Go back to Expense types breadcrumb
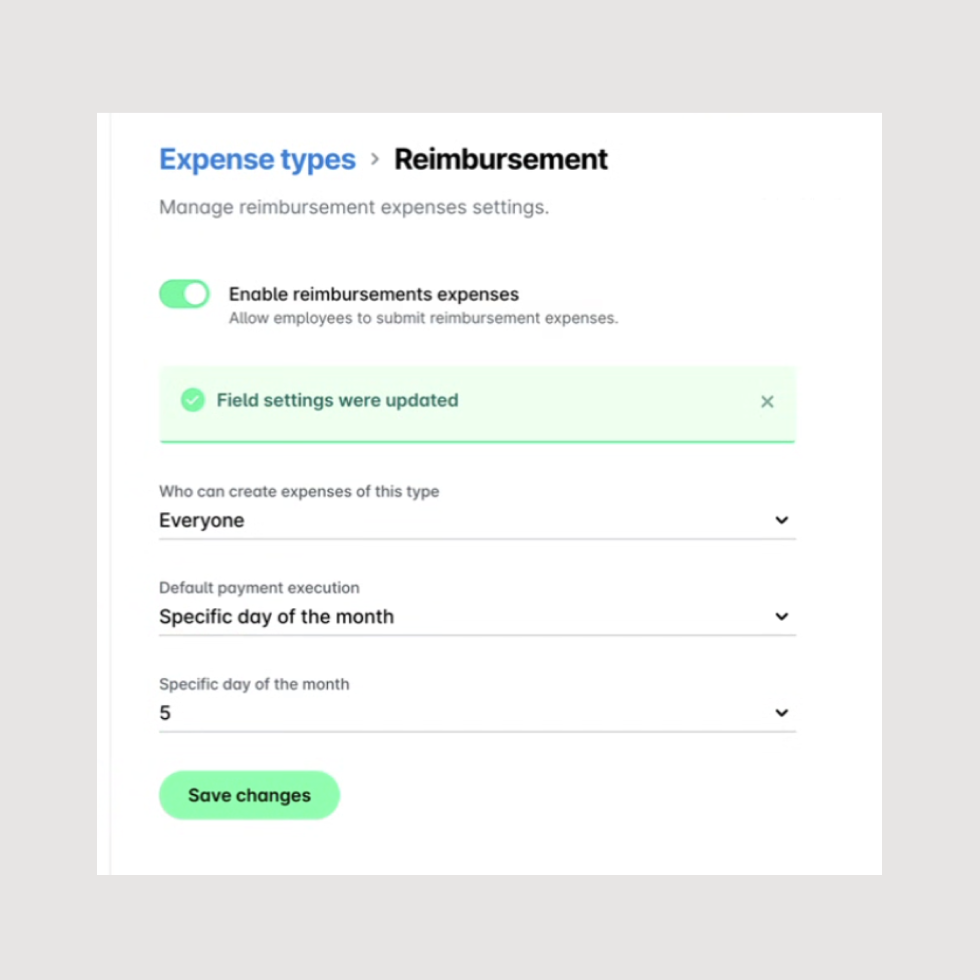The width and height of the screenshot is (980, 980). 257,160
